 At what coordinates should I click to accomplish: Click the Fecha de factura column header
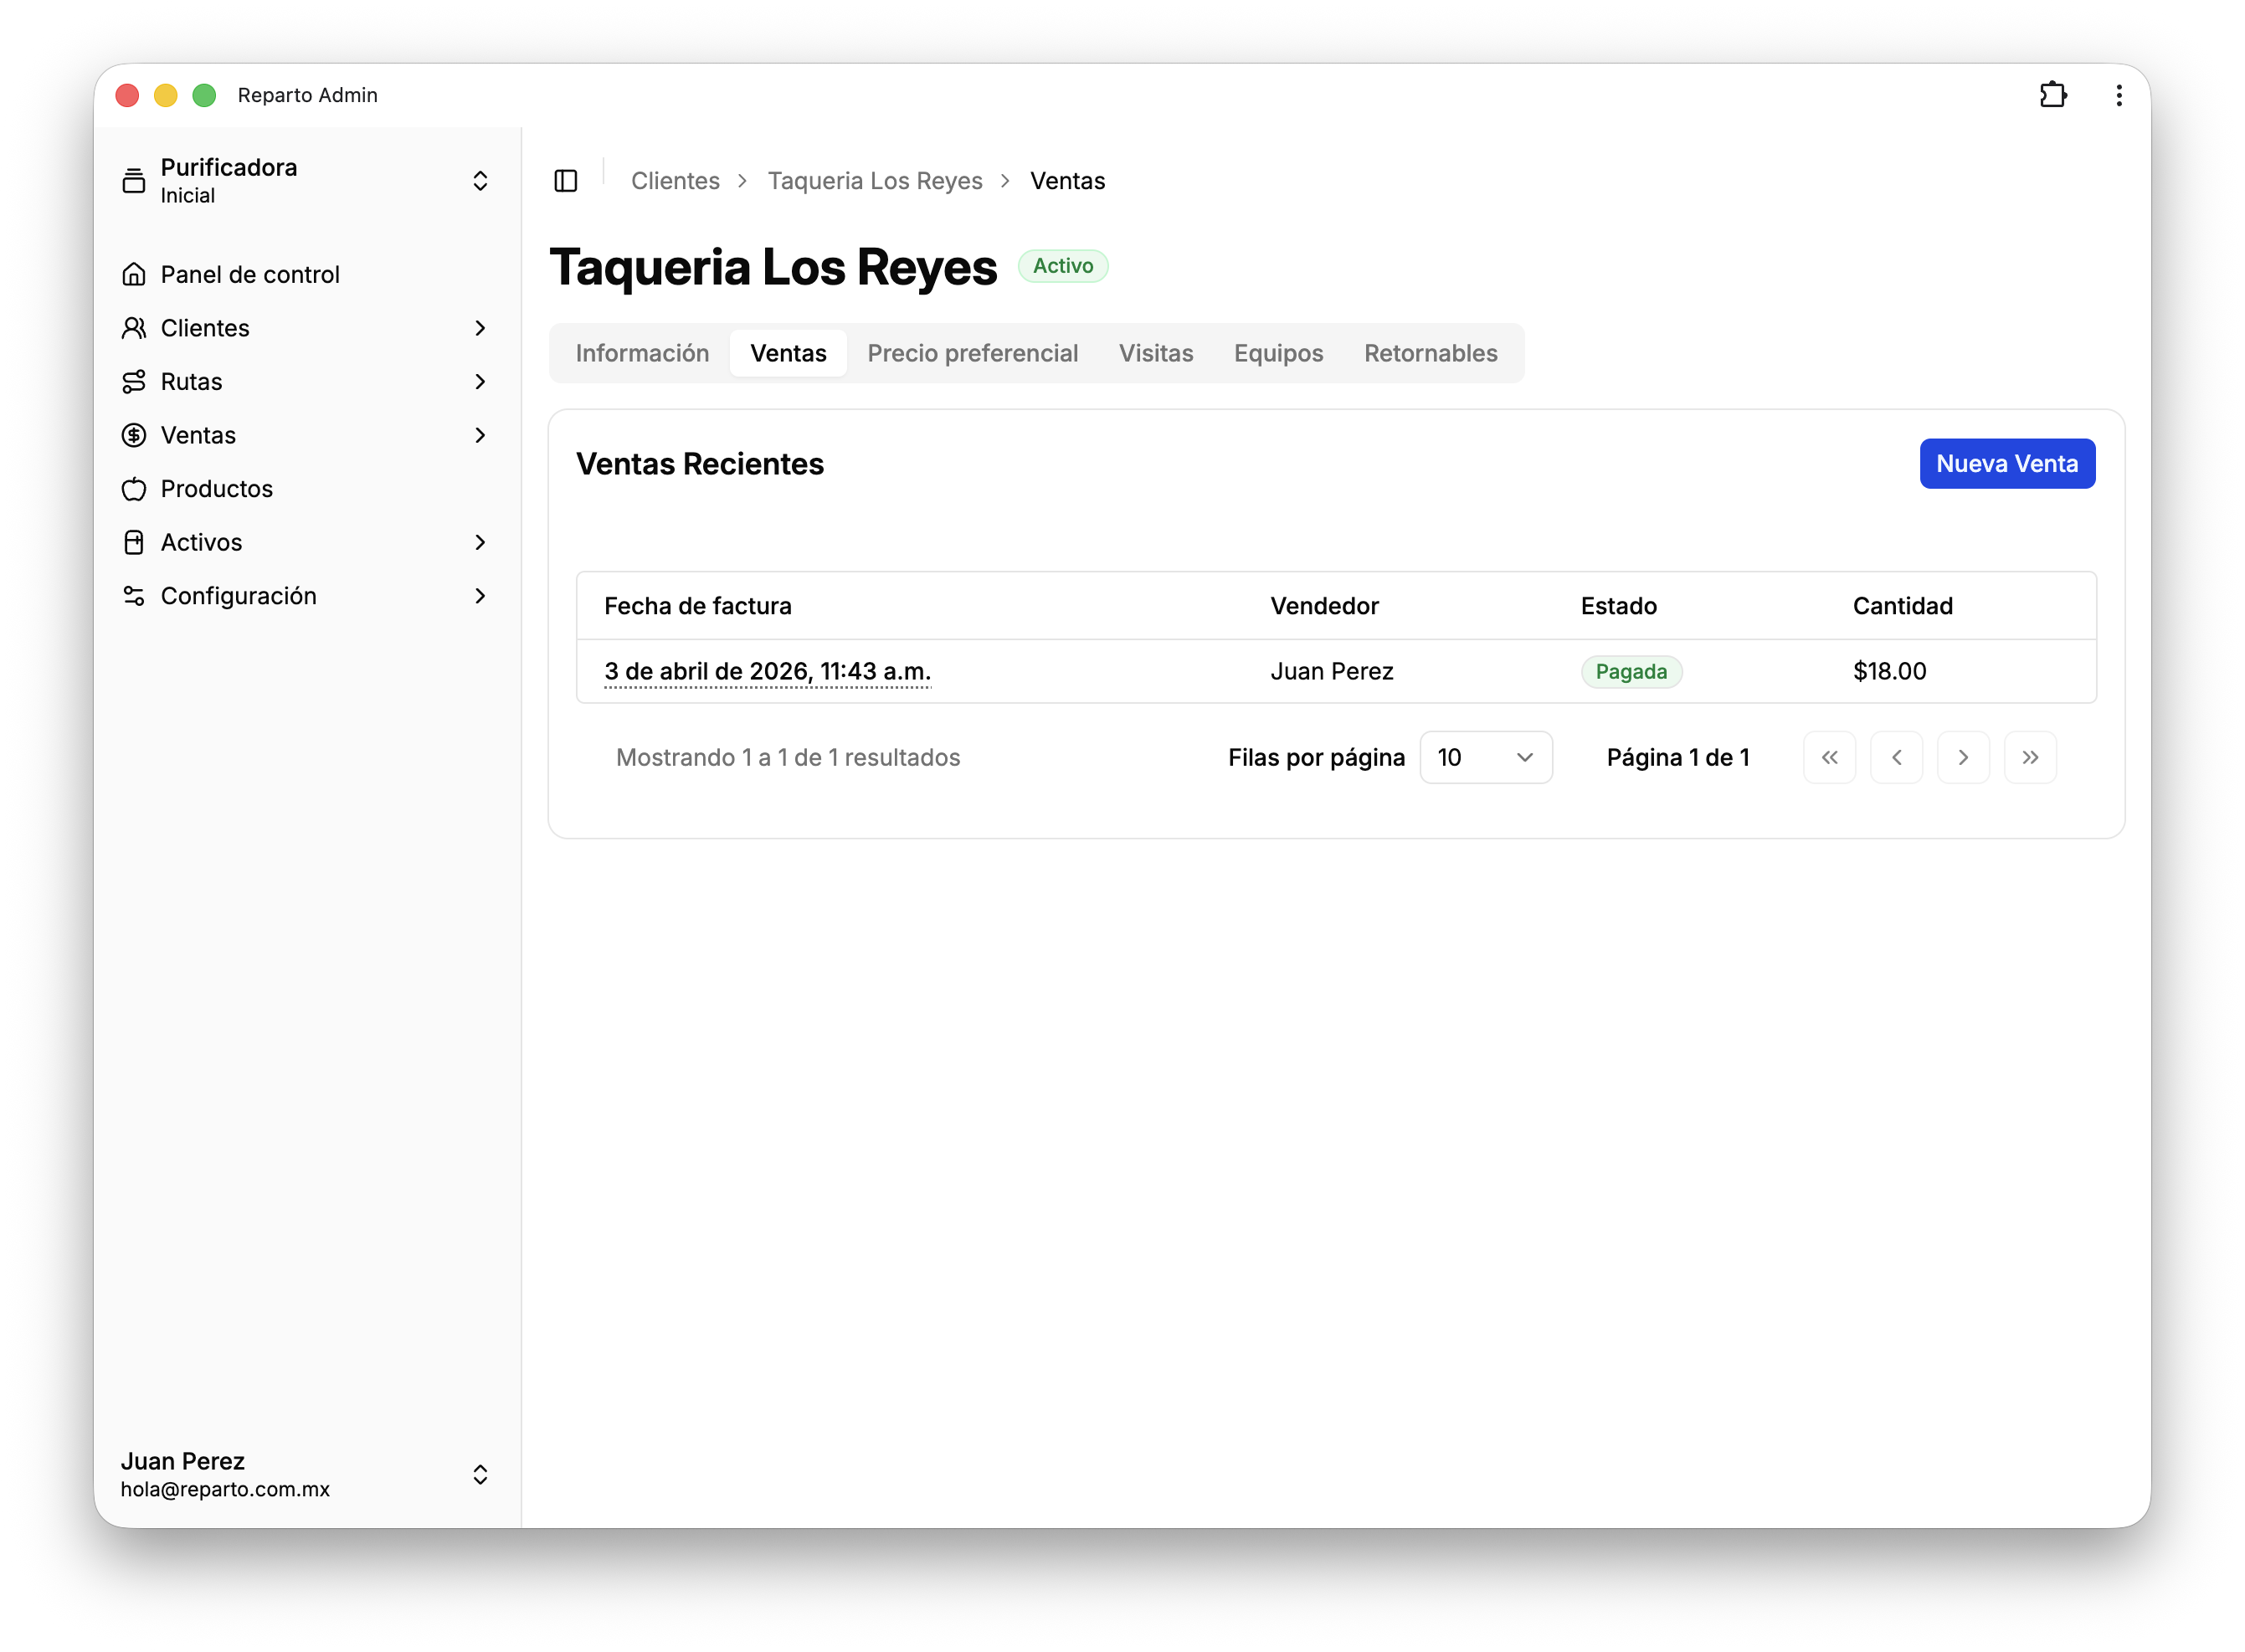[698, 606]
